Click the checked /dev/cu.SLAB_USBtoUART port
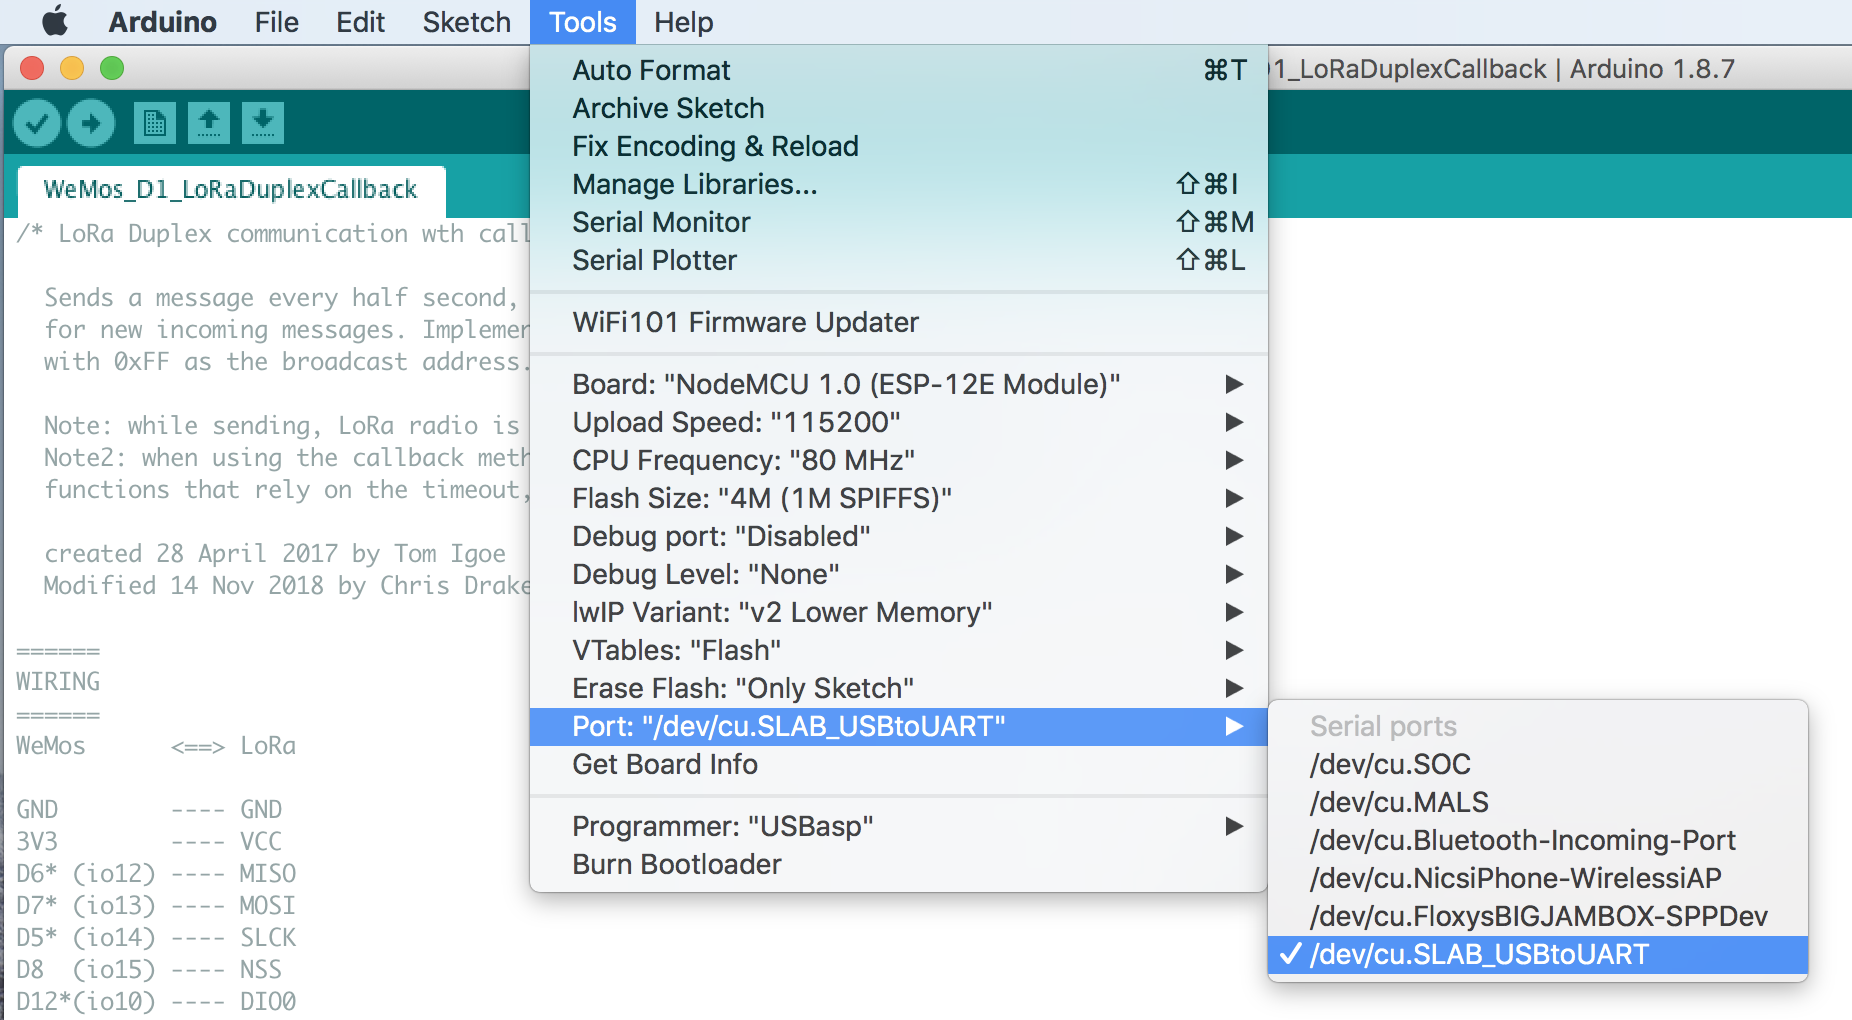The image size is (1852, 1020). click(x=1538, y=954)
